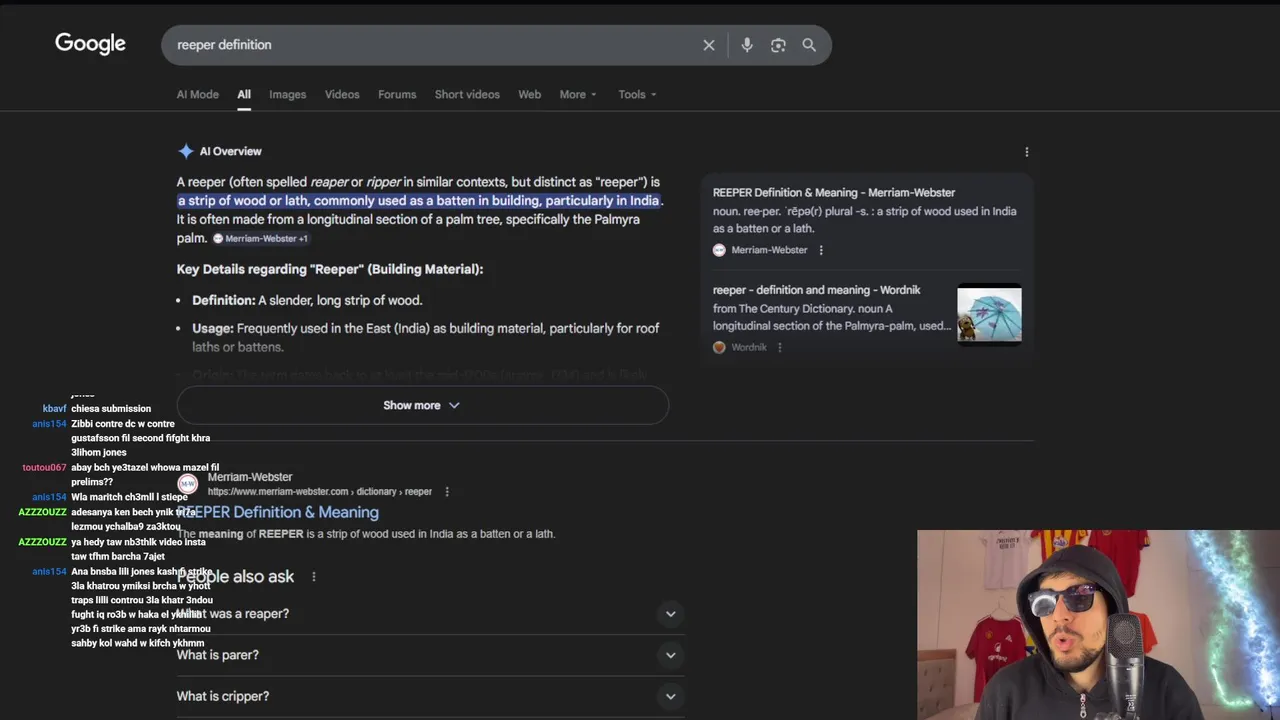Open 'REEPER Definition & Meaning' search result
Viewport: 1280px width, 720px height.
(x=278, y=512)
